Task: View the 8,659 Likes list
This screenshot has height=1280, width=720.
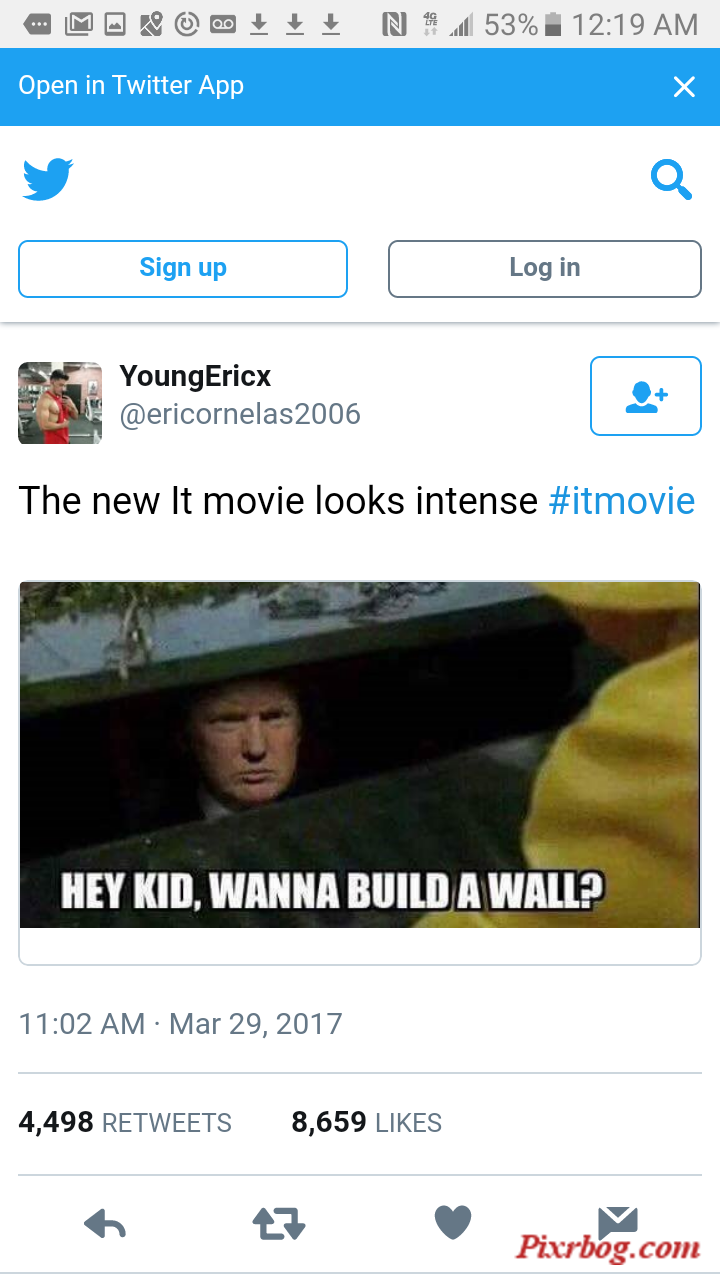Action: click(367, 1123)
